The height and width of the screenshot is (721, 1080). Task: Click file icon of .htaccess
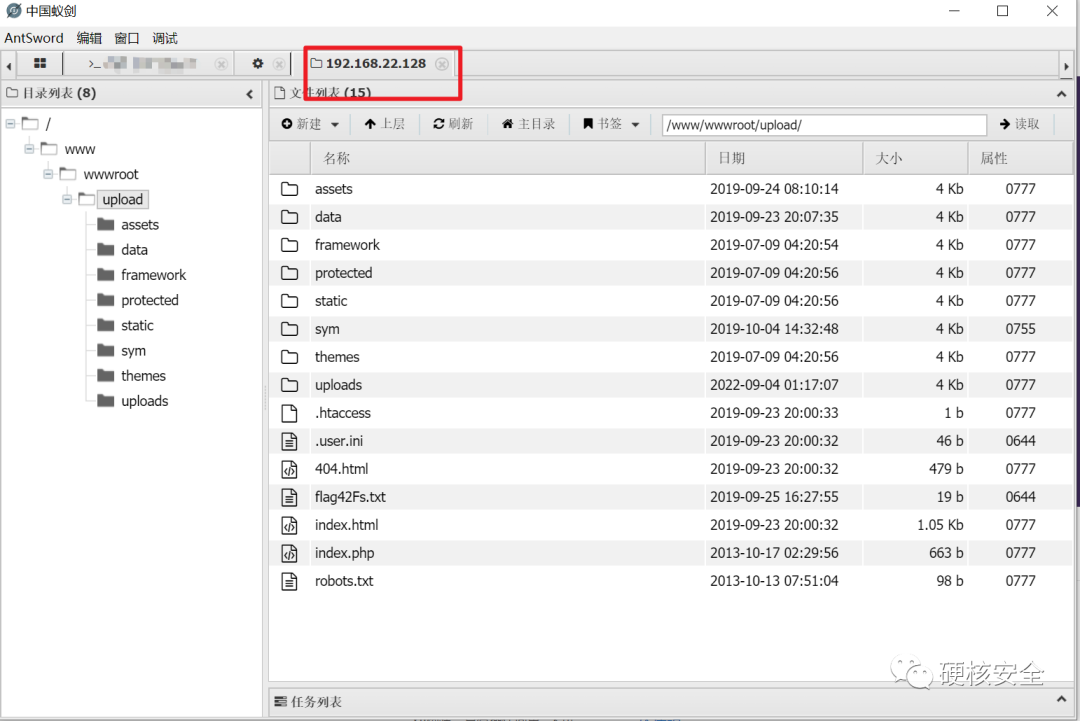click(289, 413)
